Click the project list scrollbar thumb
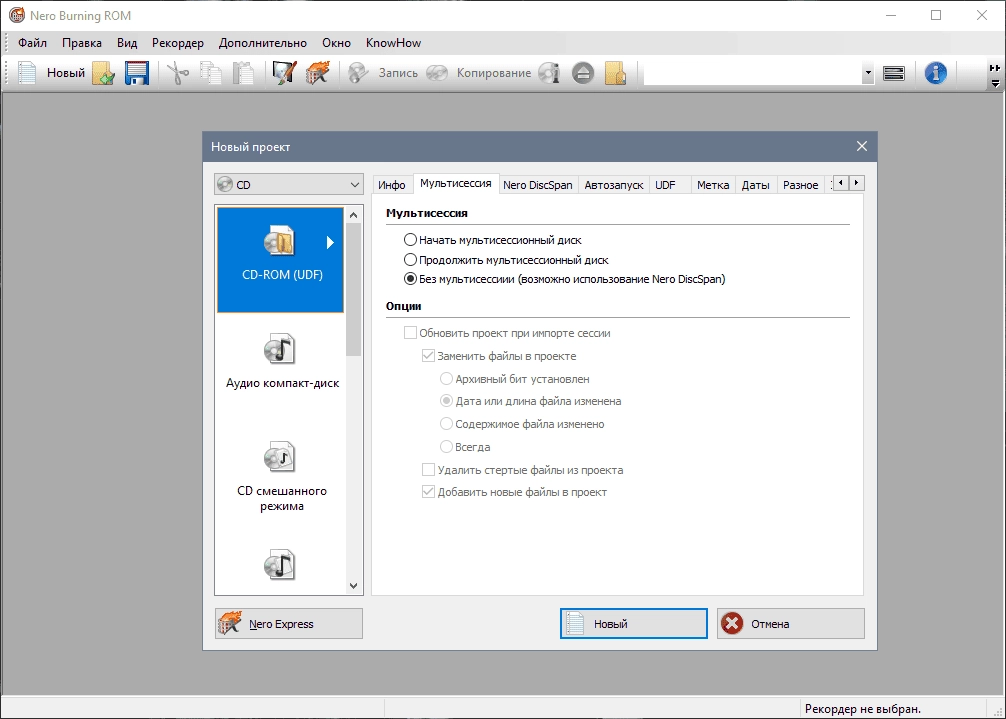Image resolution: width=1006 pixels, height=719 pixels. pos(354,289)
